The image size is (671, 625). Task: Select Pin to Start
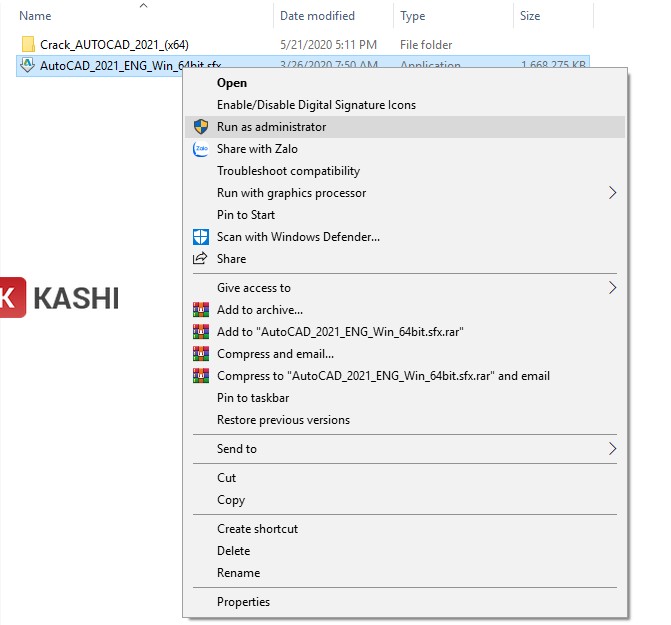tap(246, 215)
